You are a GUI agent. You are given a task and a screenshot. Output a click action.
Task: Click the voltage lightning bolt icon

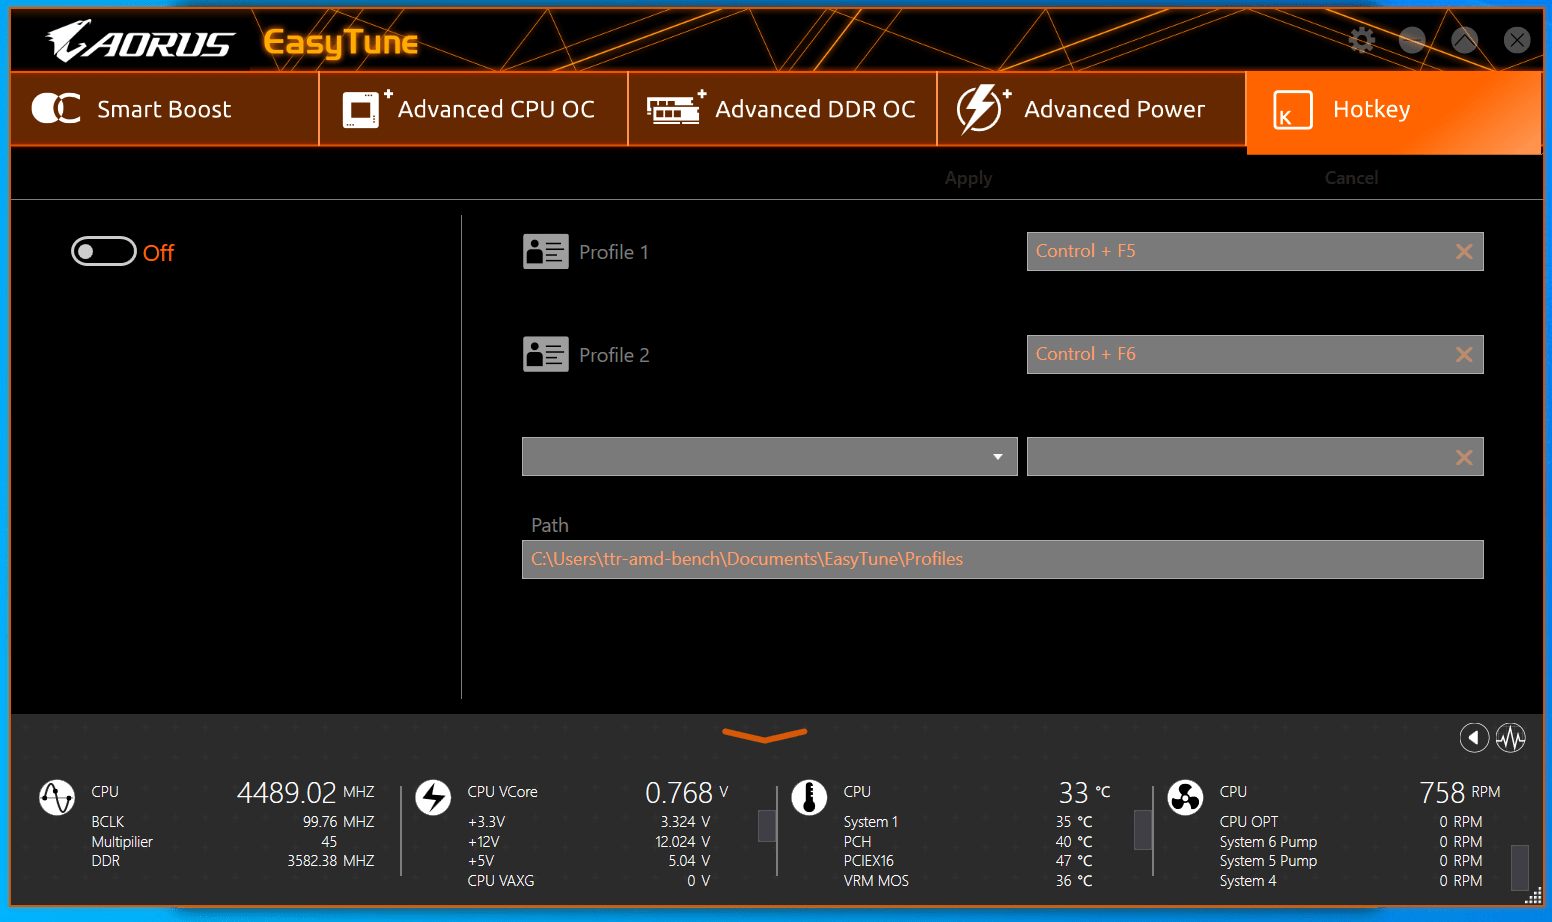pyautogui.click(x=433, y=797)
